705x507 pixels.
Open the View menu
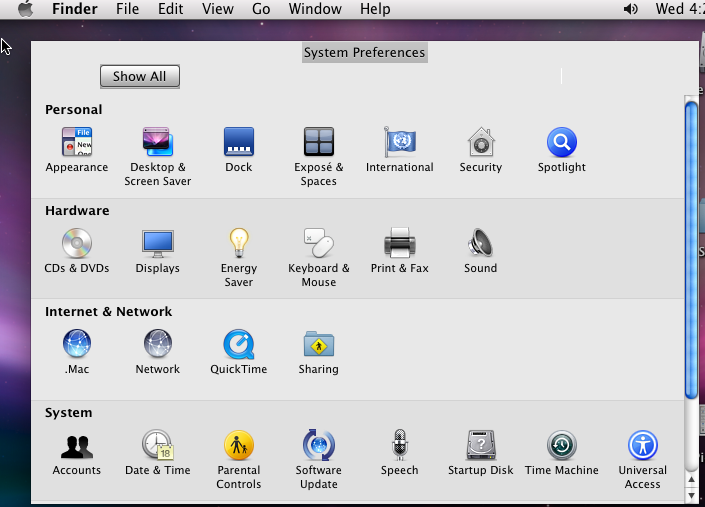(x=218, y=9)
